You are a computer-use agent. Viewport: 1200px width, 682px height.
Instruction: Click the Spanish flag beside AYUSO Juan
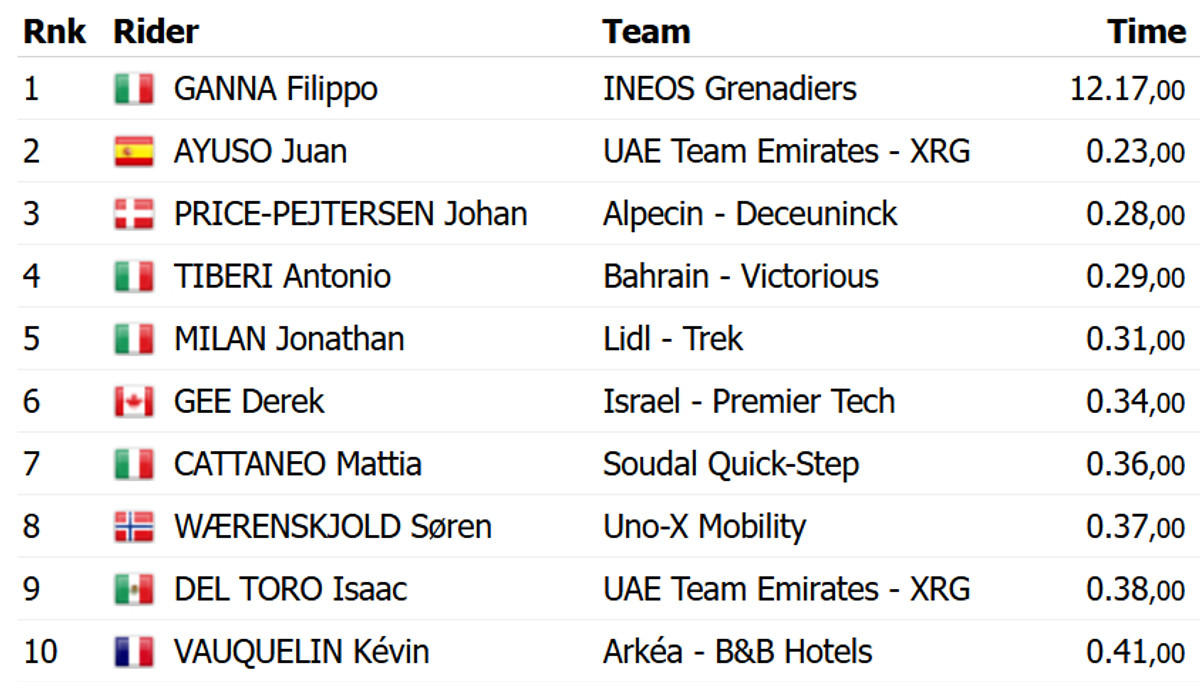click(x=133, y=152)
